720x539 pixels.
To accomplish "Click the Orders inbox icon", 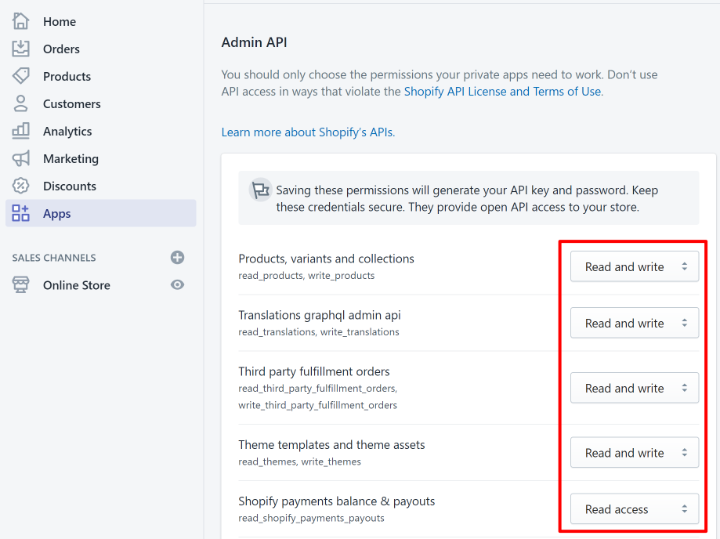I will [x=20, y=48].
